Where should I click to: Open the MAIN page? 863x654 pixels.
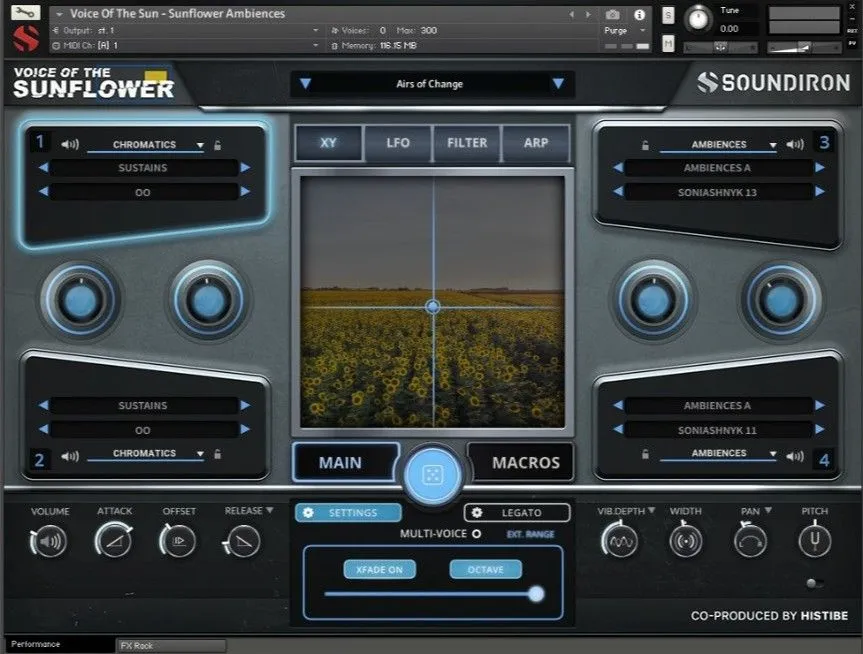click(x=345, y=462)
